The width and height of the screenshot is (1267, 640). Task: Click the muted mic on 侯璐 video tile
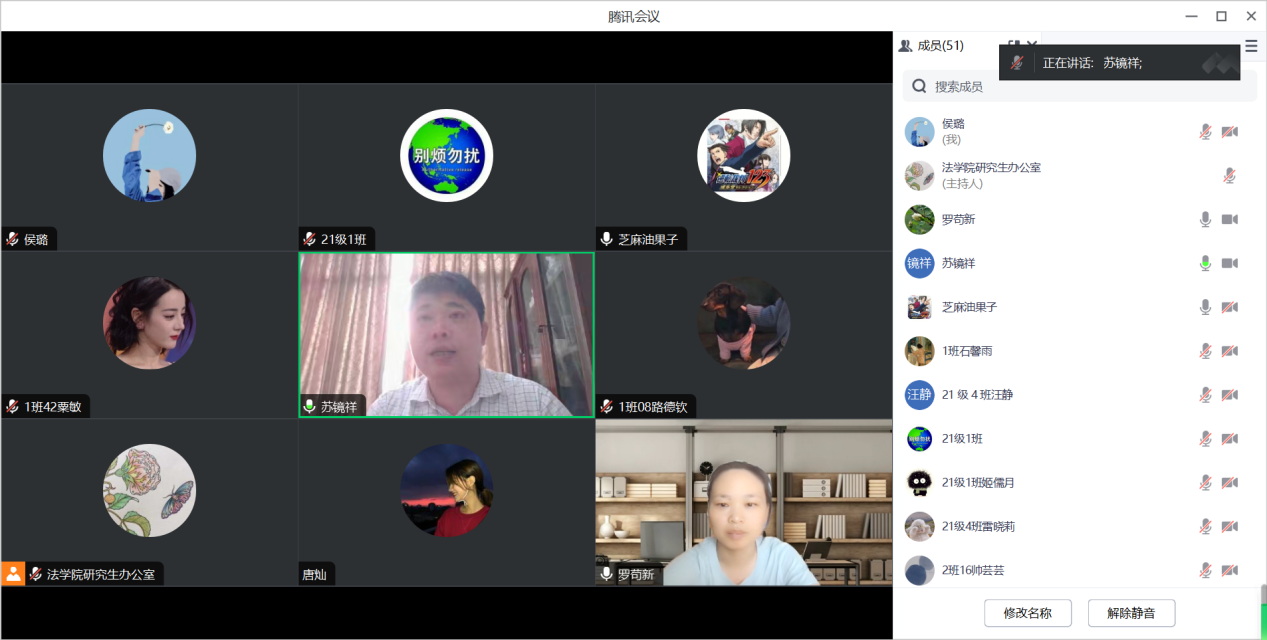[x=13, y=239]
